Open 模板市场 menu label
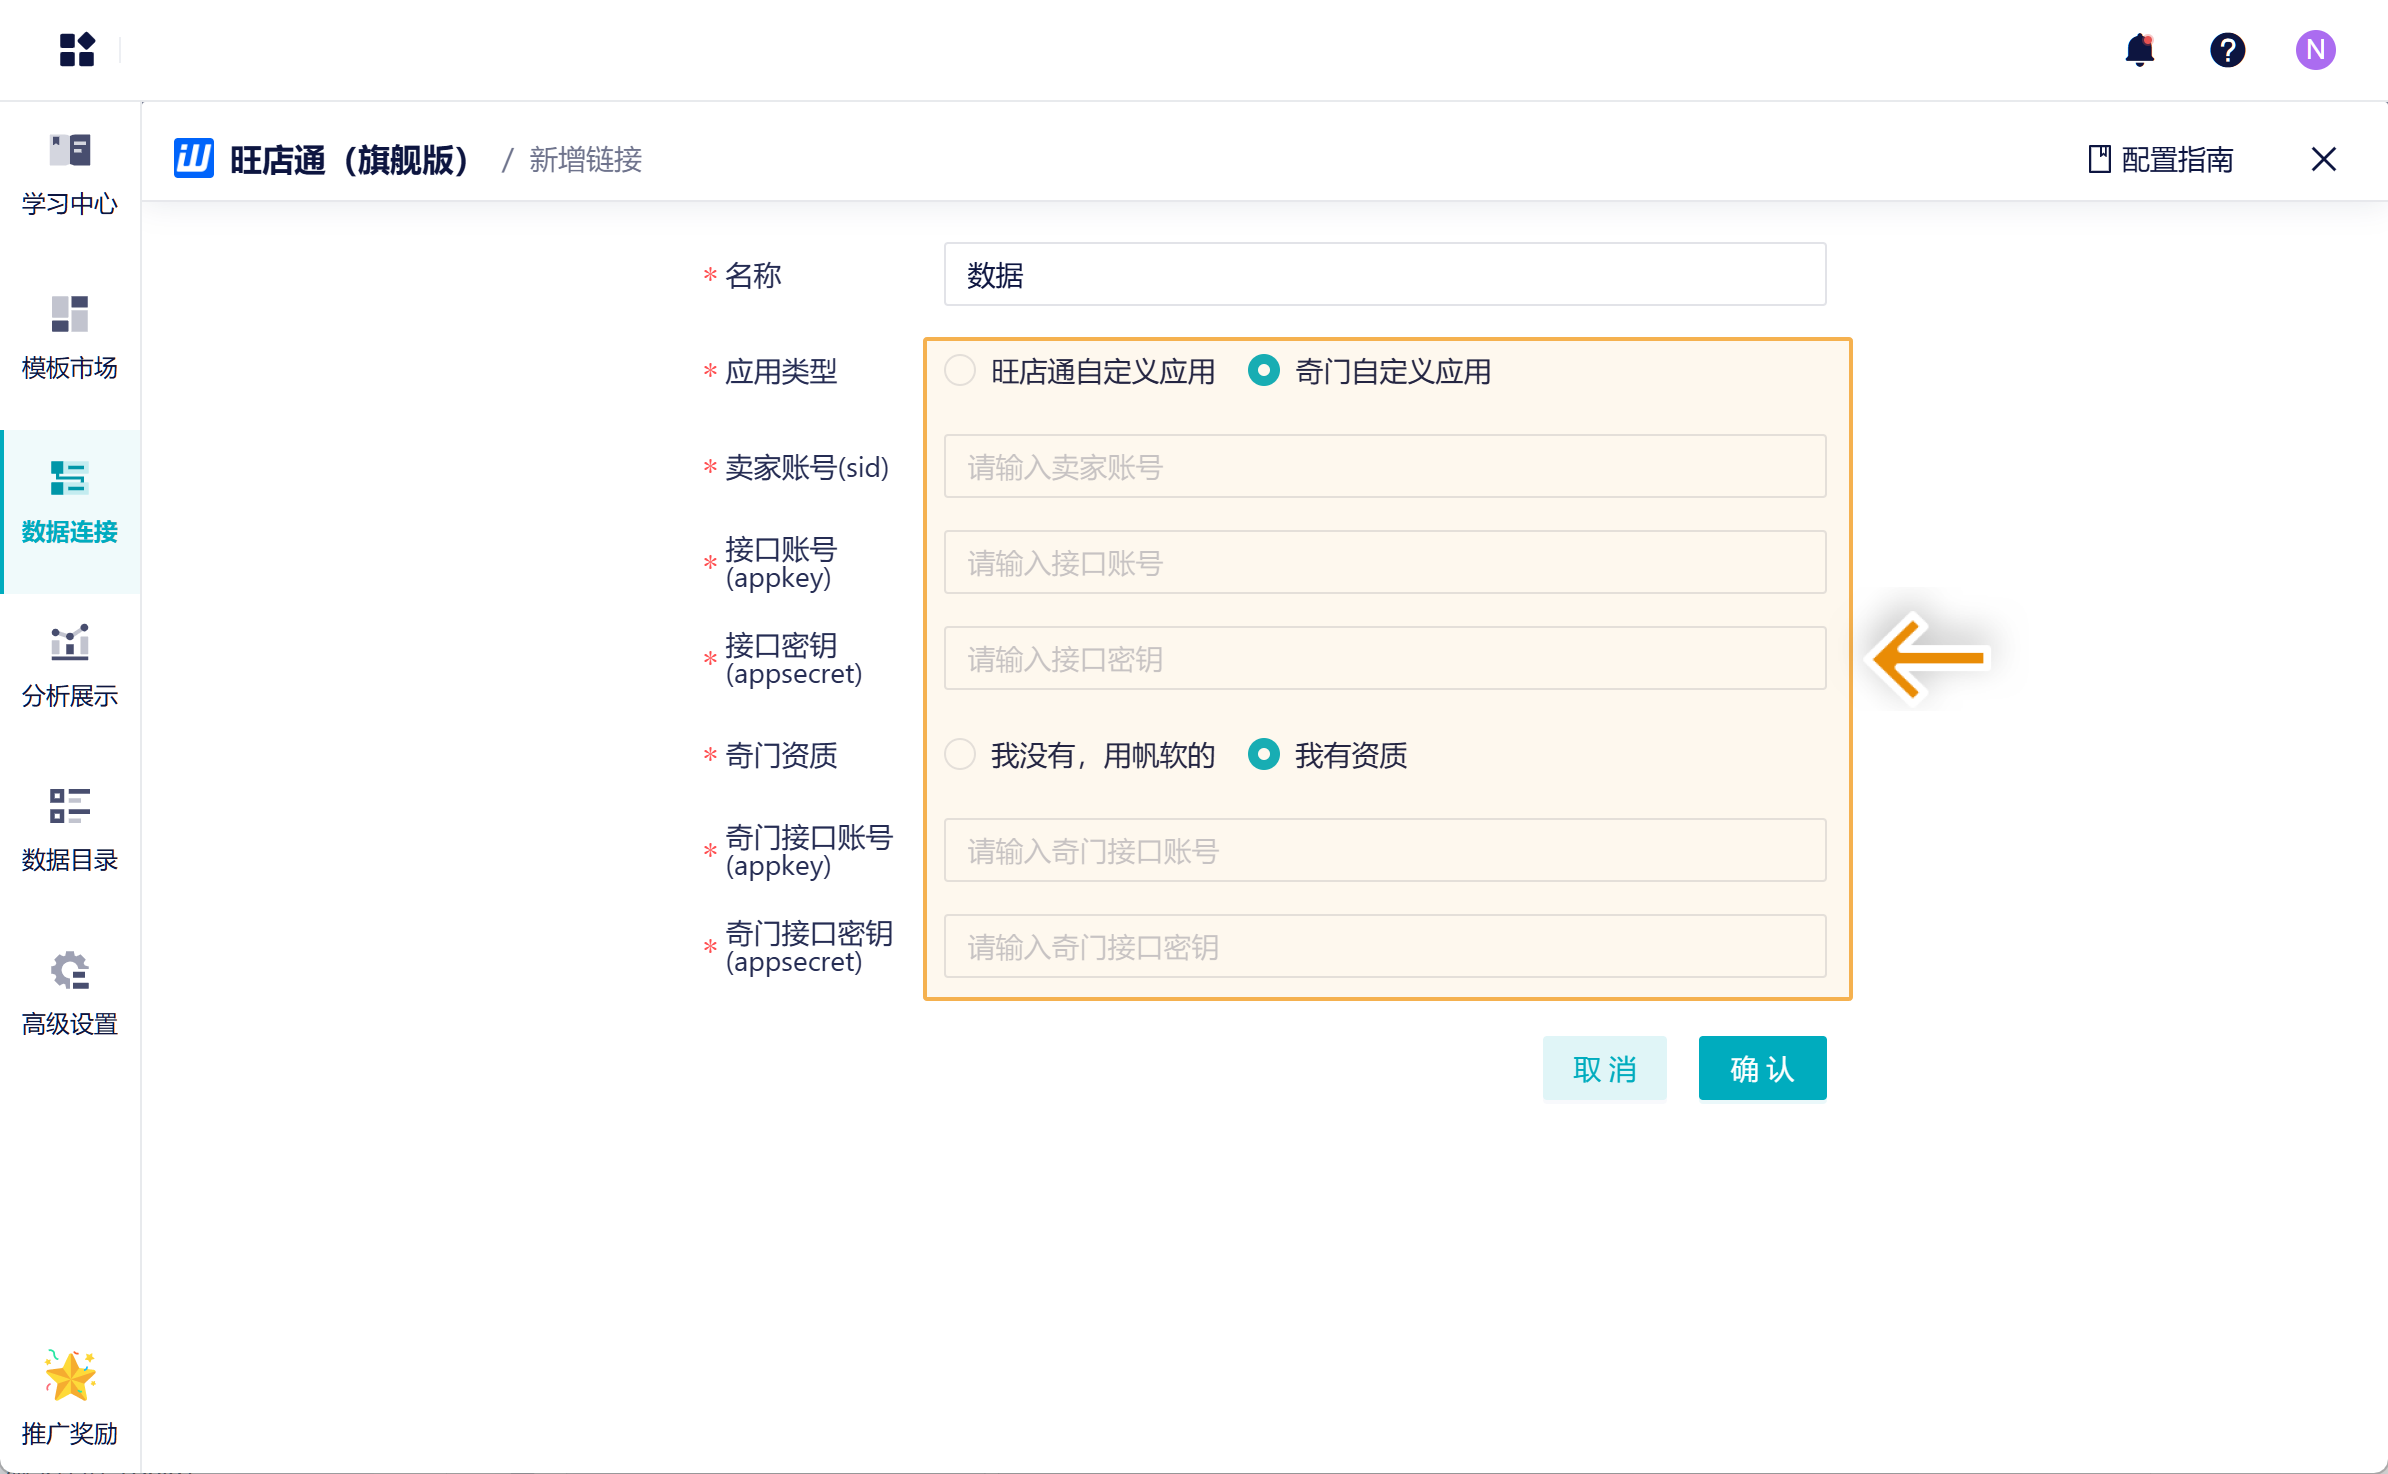This screenshot has height=1474, width=2388. 70,368
